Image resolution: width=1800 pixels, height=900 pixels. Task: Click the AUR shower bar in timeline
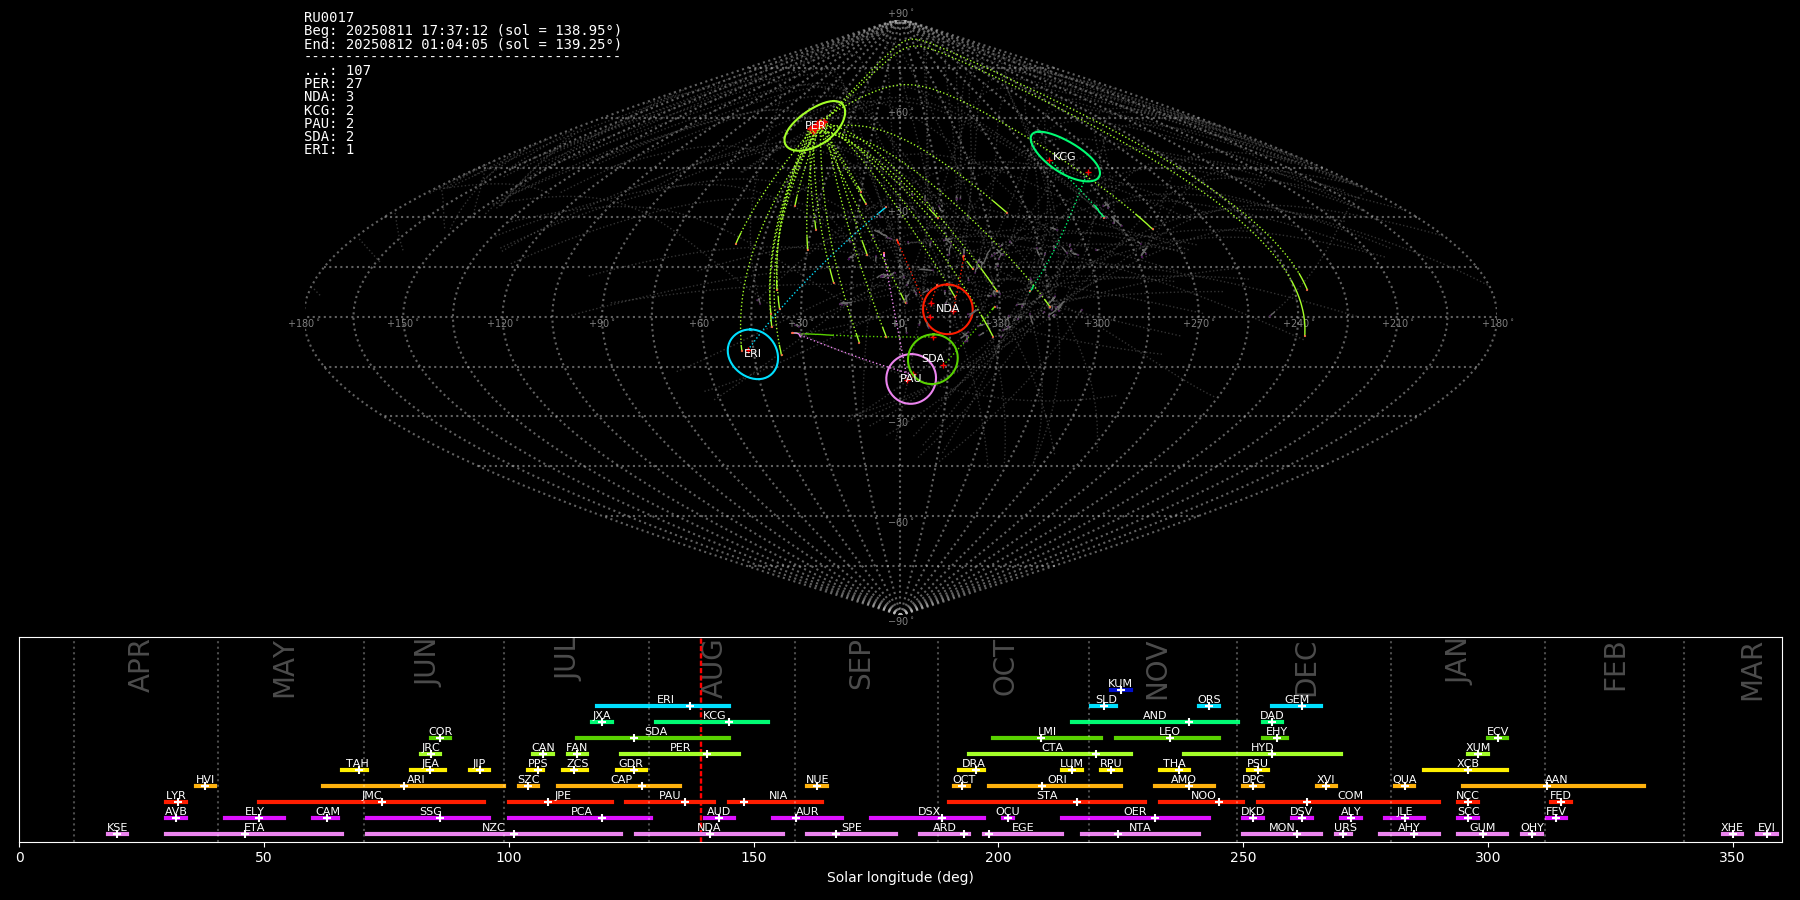(807, 818)
